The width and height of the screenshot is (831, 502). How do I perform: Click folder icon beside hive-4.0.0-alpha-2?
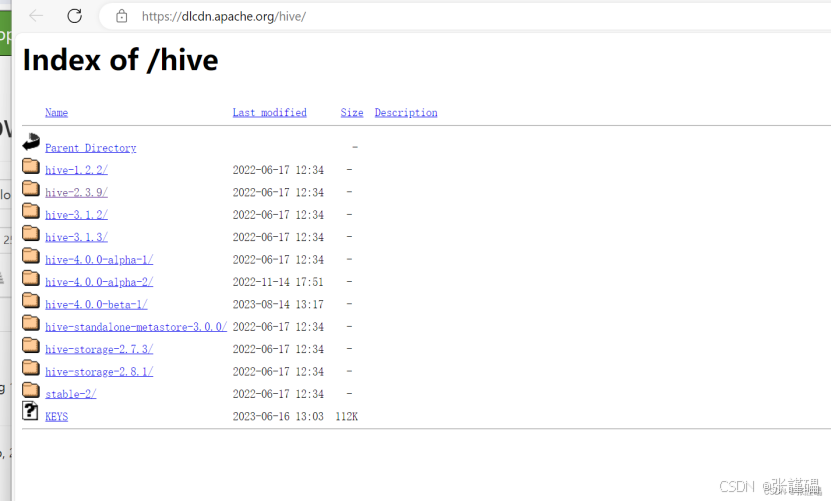click(x=31, y=278)
